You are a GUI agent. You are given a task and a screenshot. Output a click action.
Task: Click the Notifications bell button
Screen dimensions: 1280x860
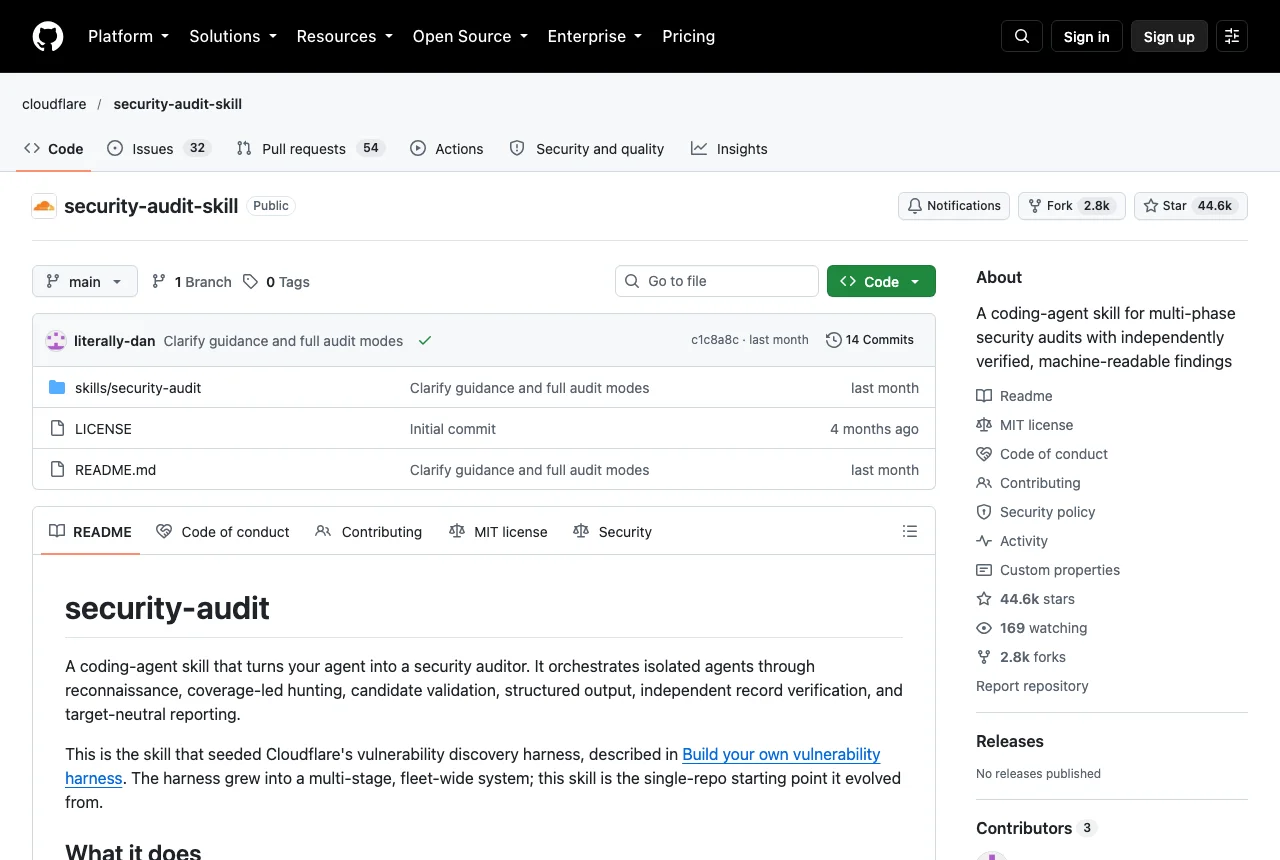point(954,206)
